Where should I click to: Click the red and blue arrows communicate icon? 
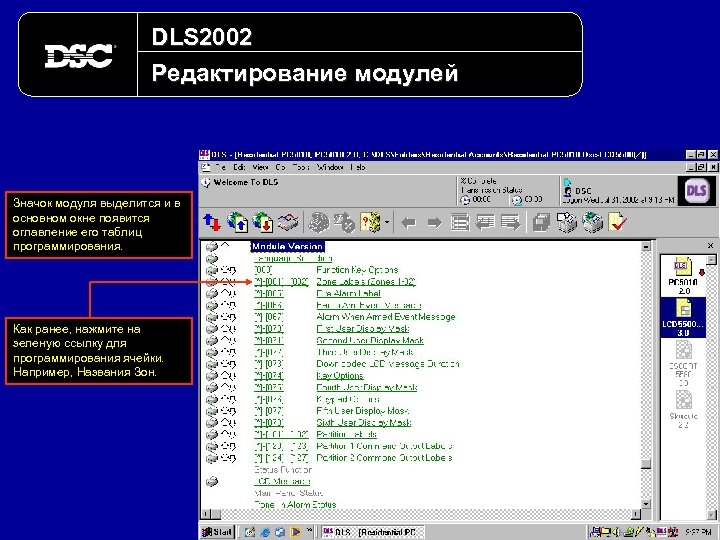tap(212, 223)
